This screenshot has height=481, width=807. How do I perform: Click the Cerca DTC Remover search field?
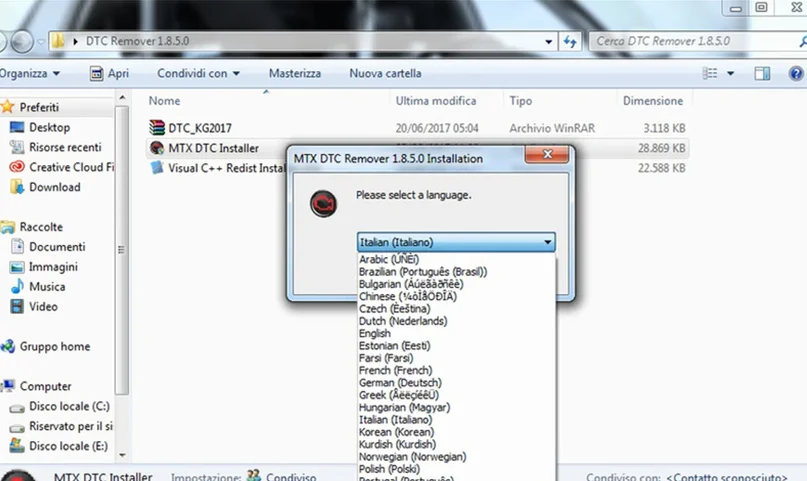point(697,41)
